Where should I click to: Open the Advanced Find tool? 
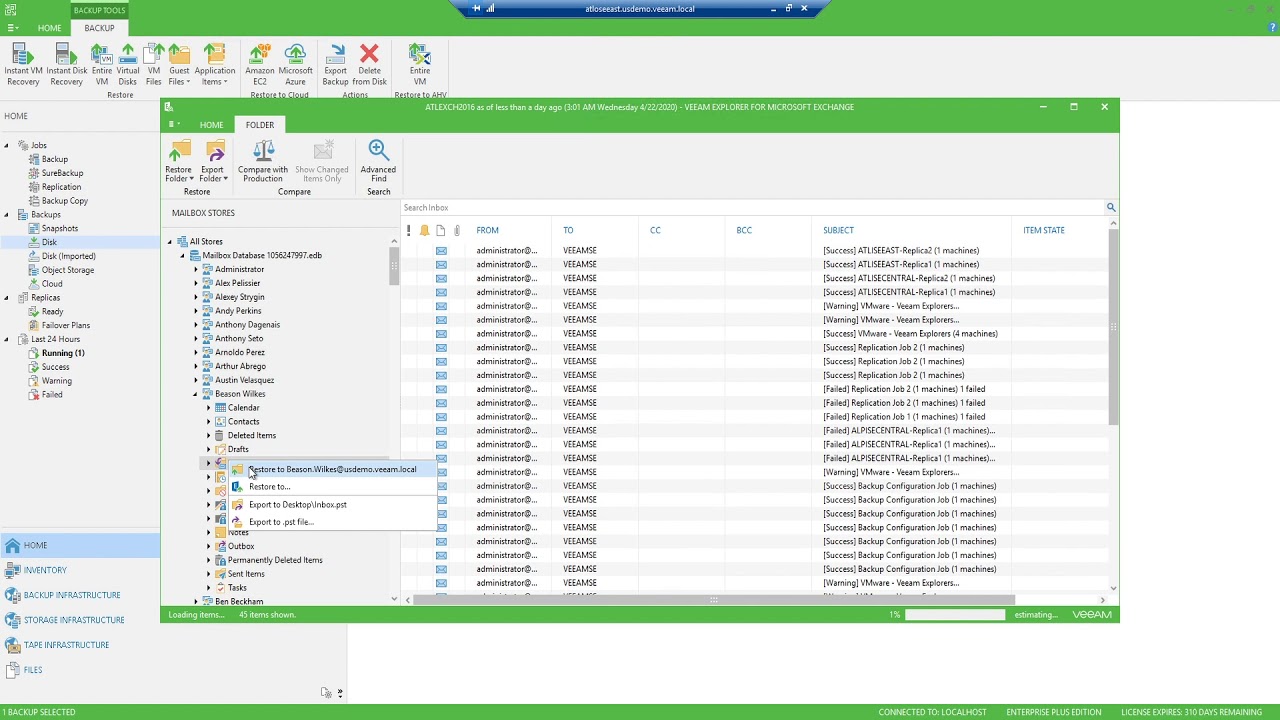[x=378, y=161]
